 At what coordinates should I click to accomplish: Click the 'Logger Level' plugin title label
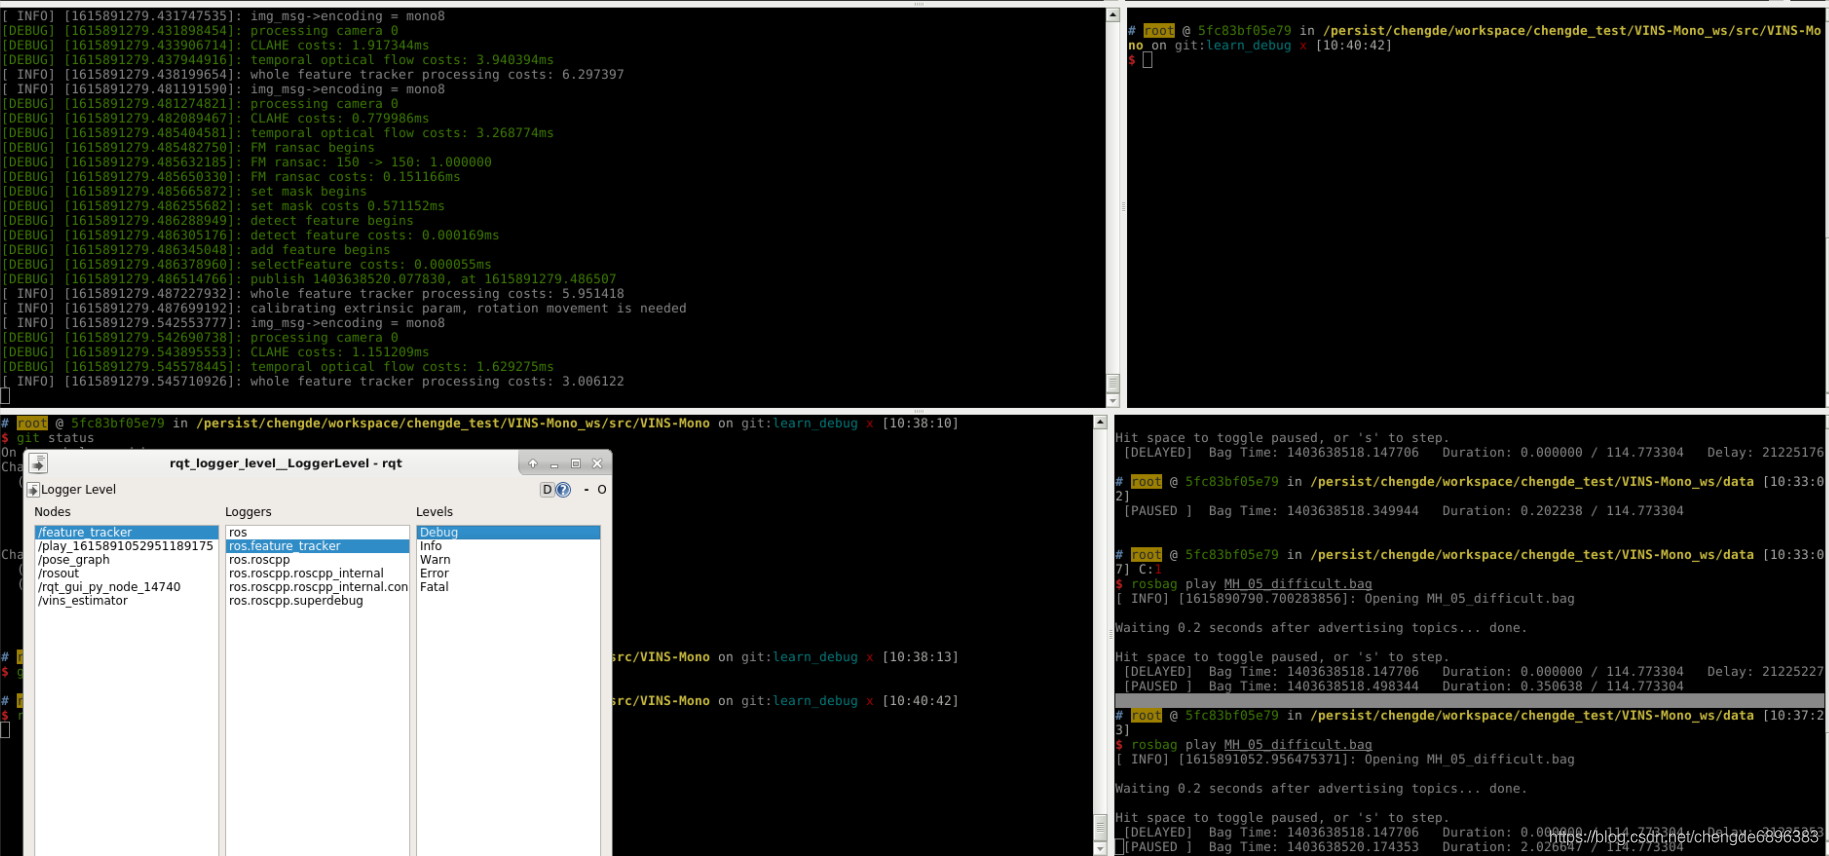click(x=78, y=490)
